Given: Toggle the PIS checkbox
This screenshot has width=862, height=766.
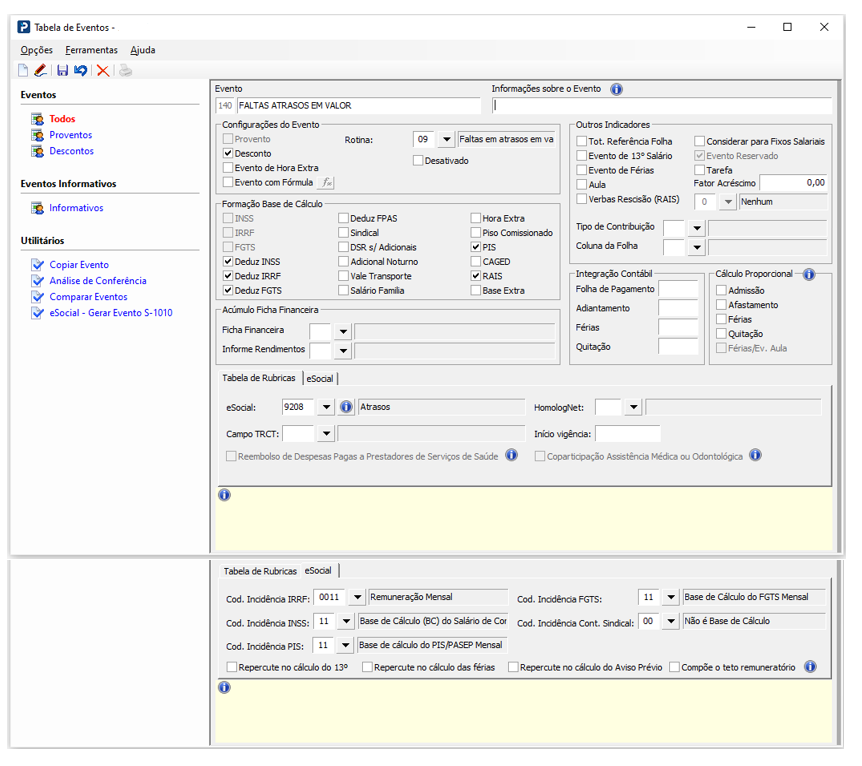Looking at the screenshot, I should pyautogui.click(x=476, y=247).
